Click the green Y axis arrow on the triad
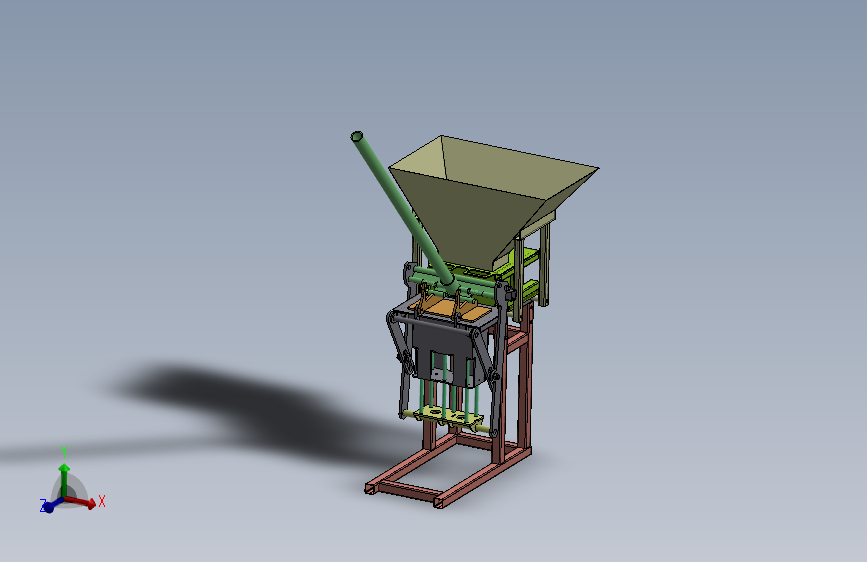Image resolution: width=867 pixels, height=562 pixels. [64, 480]
